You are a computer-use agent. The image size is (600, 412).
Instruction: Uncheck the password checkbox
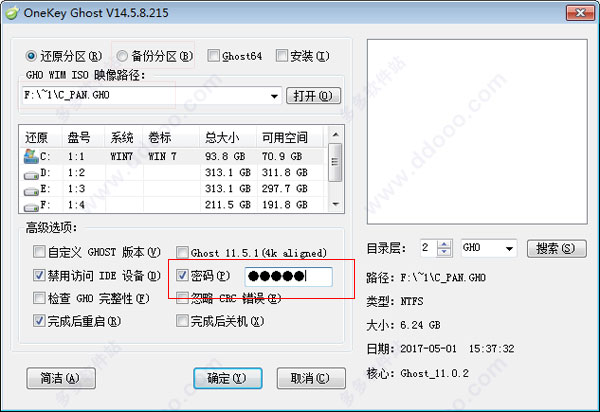pyautogui.click(x=181, y=276)
